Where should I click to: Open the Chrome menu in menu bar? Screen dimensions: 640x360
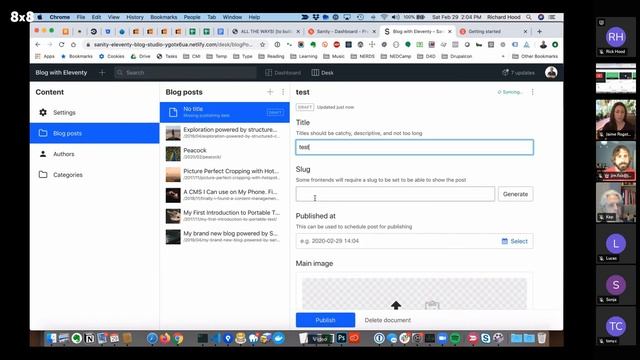coord(60,17)
